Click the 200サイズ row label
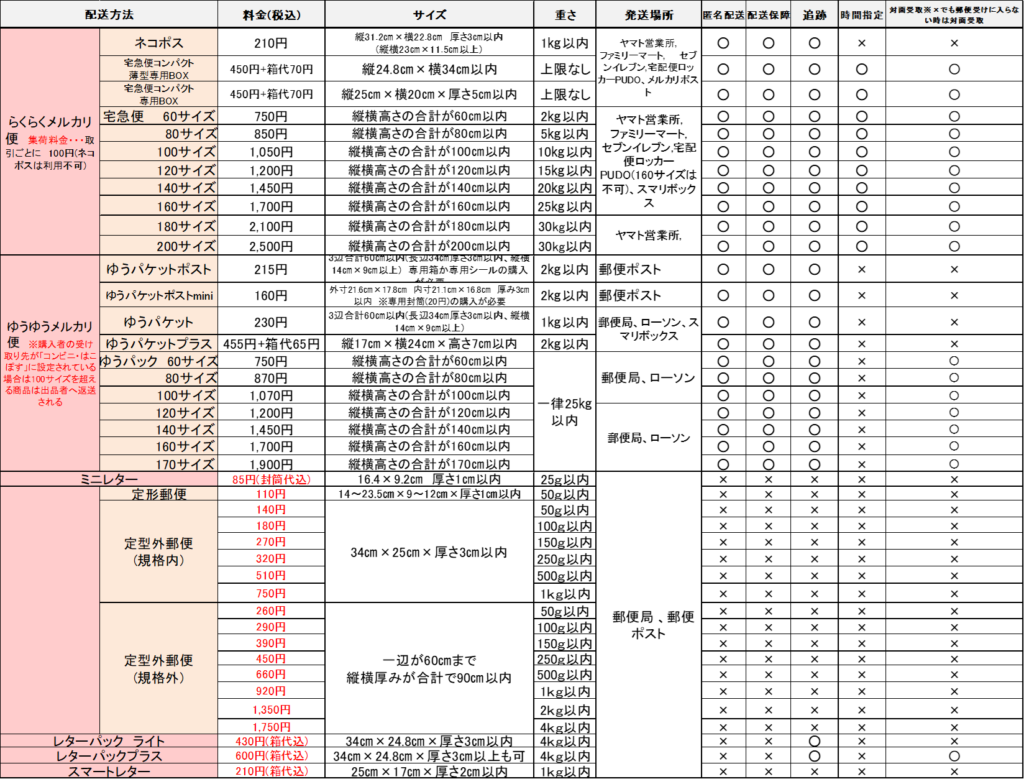This screenshot has height=779, width=1024. click(158, 246)
